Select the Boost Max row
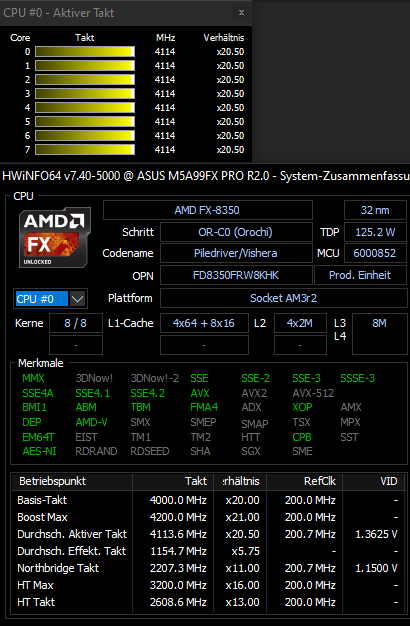The width and height of the screenshot is (410, 626). pos(208,517)
